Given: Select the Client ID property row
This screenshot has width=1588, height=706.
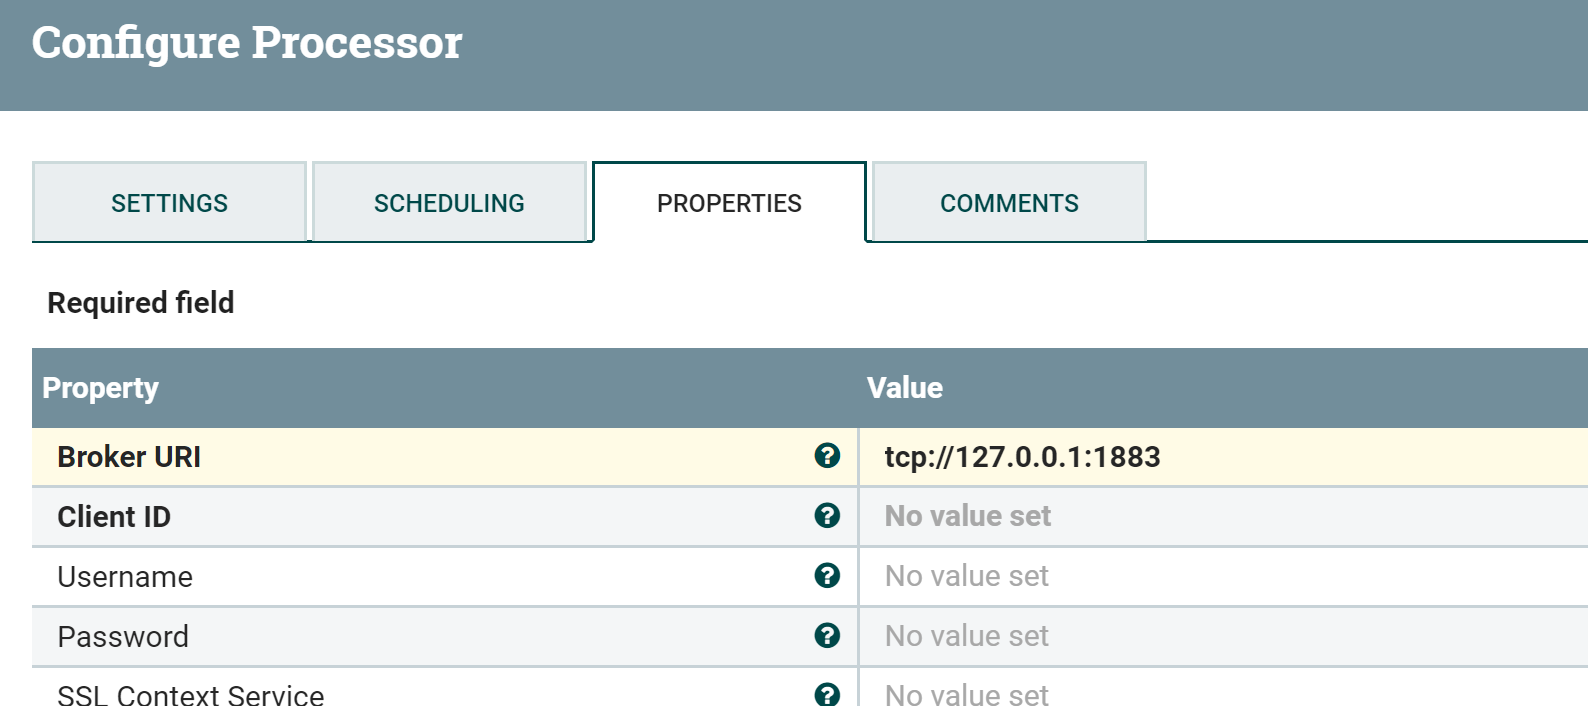Looking at the screenshot, I should coord(114,517).
